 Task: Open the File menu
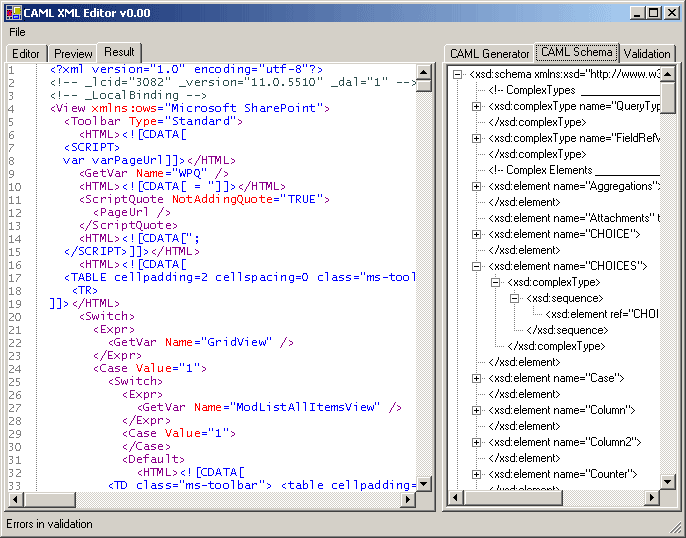(17, 32)
